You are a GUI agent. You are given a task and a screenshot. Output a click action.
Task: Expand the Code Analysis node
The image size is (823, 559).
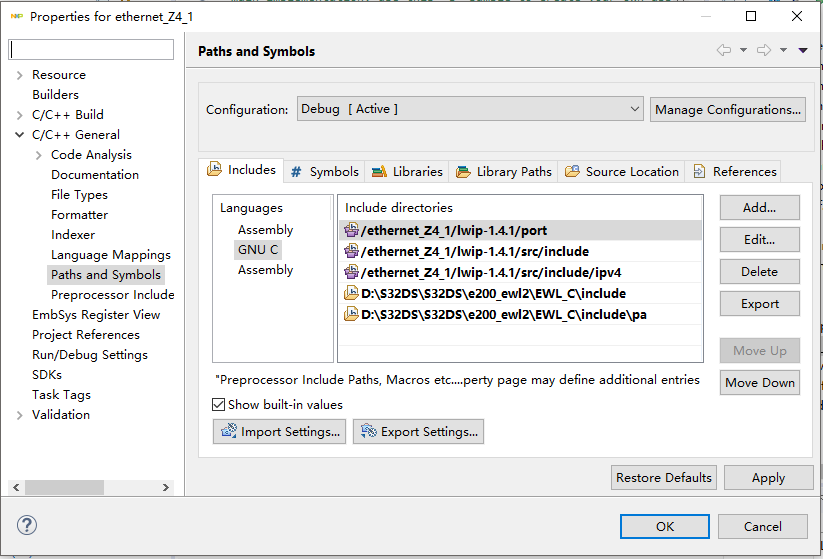(39, 155)
